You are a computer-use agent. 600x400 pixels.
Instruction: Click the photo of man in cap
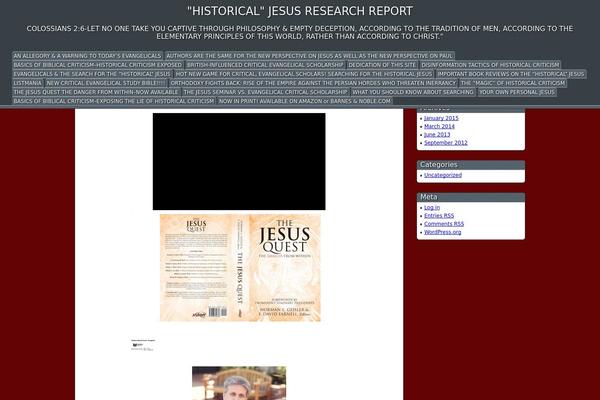pos(239,383)
